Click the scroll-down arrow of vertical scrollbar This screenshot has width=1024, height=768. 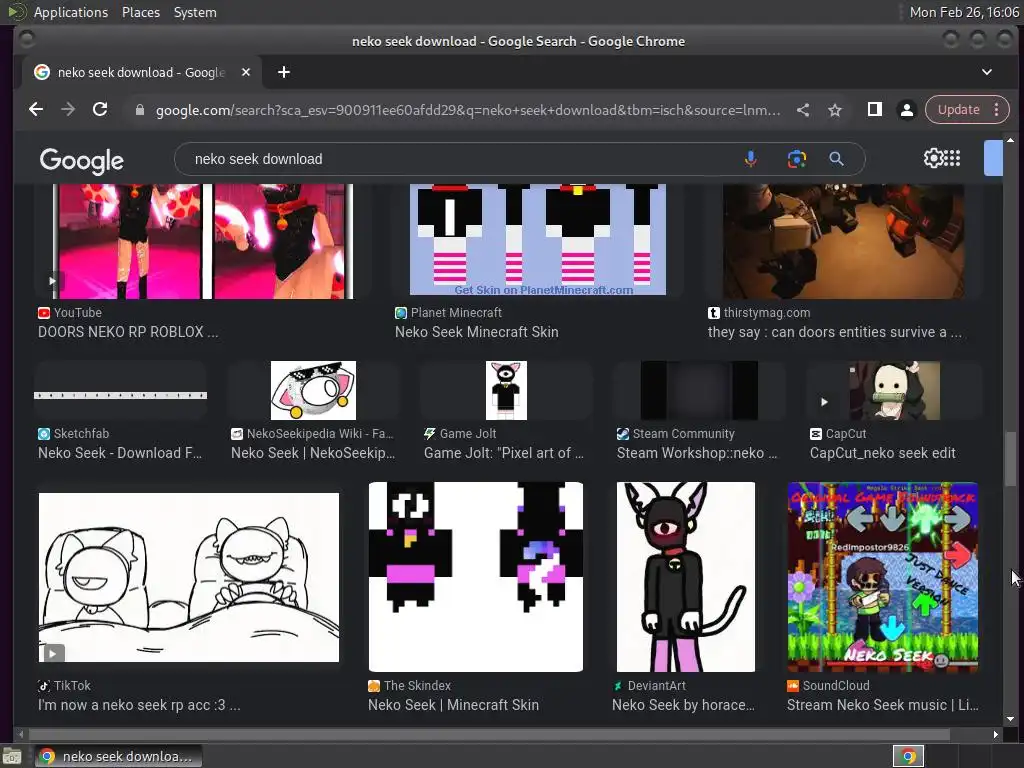(1010, 719)
